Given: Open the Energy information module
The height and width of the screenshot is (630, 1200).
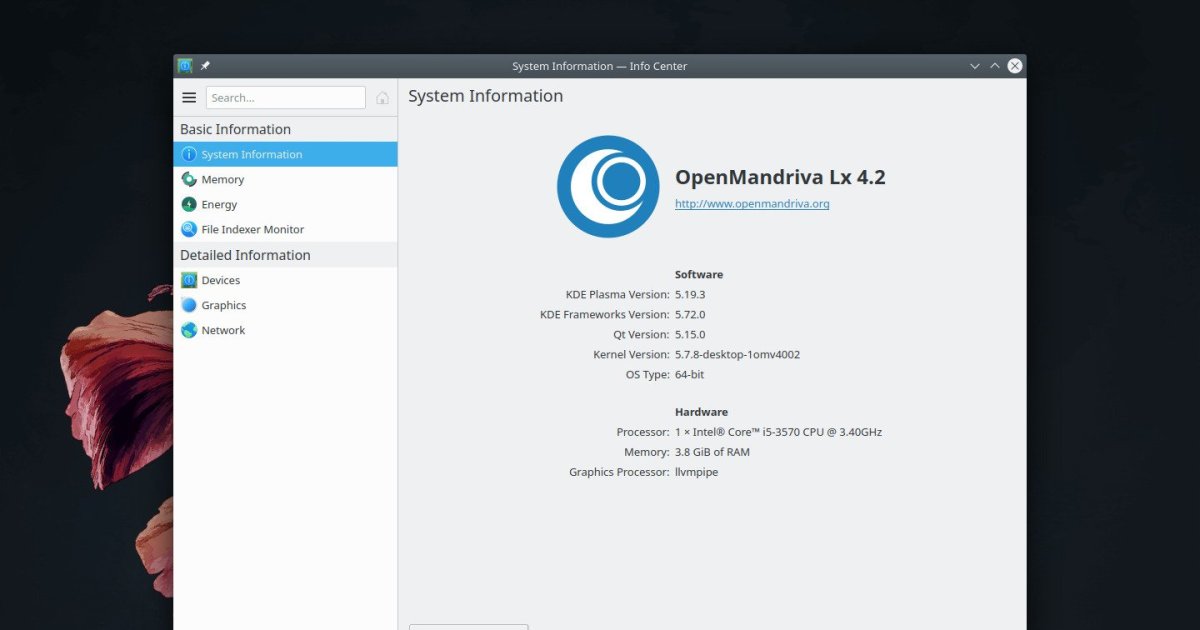Looking at the screenshot, I should pos(219,205).
